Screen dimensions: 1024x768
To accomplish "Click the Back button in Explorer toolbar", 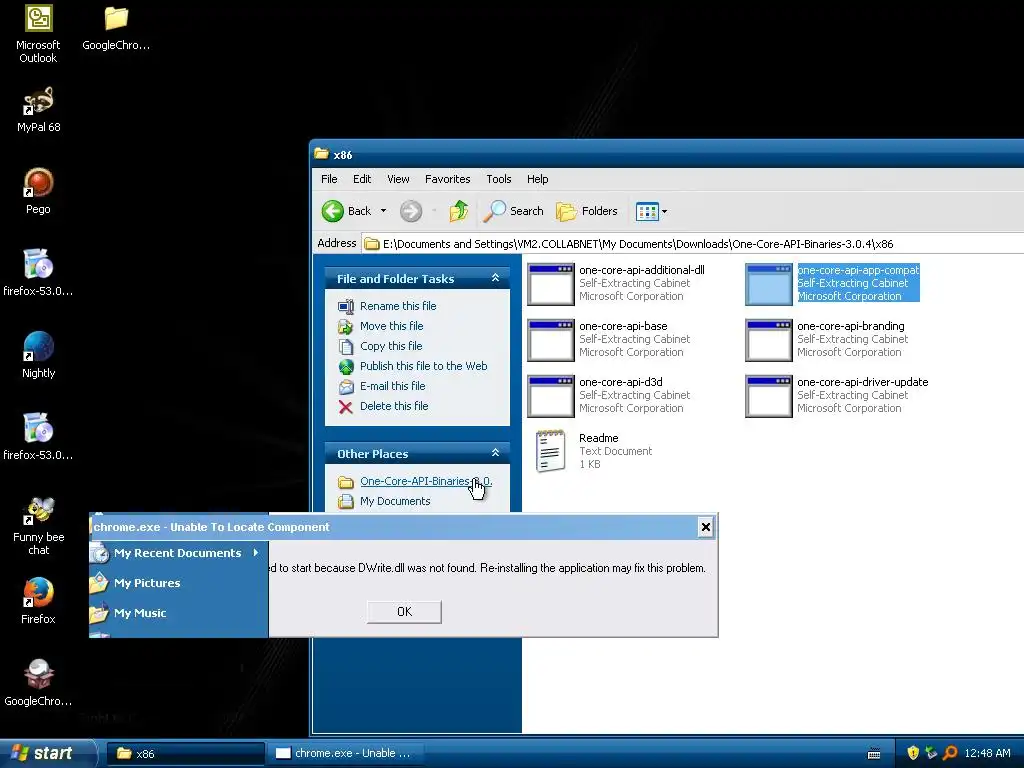I will coord(347,211).
